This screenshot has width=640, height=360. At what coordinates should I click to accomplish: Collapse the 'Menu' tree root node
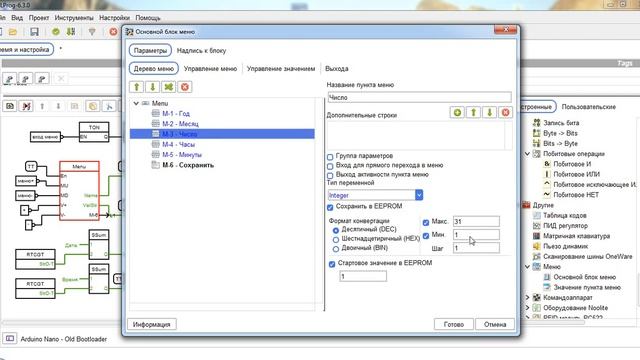click(136, 103)
